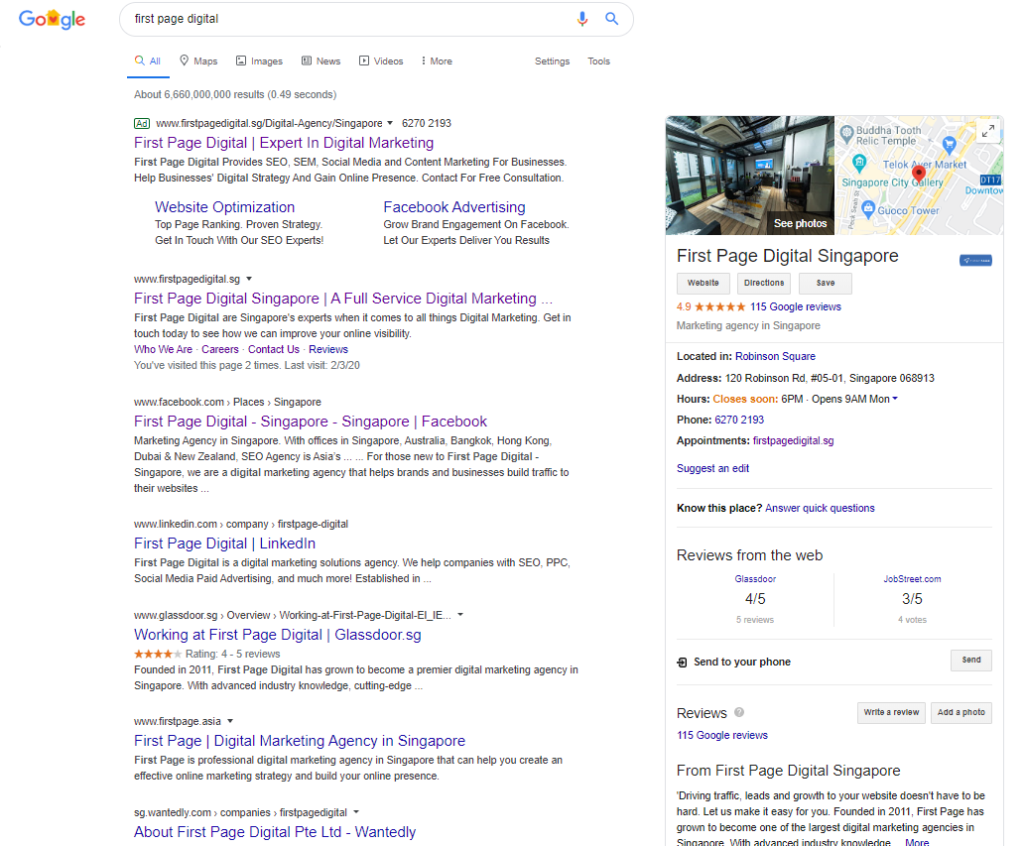Open the firstpagedigital.sg appointments link

(793, 441)
